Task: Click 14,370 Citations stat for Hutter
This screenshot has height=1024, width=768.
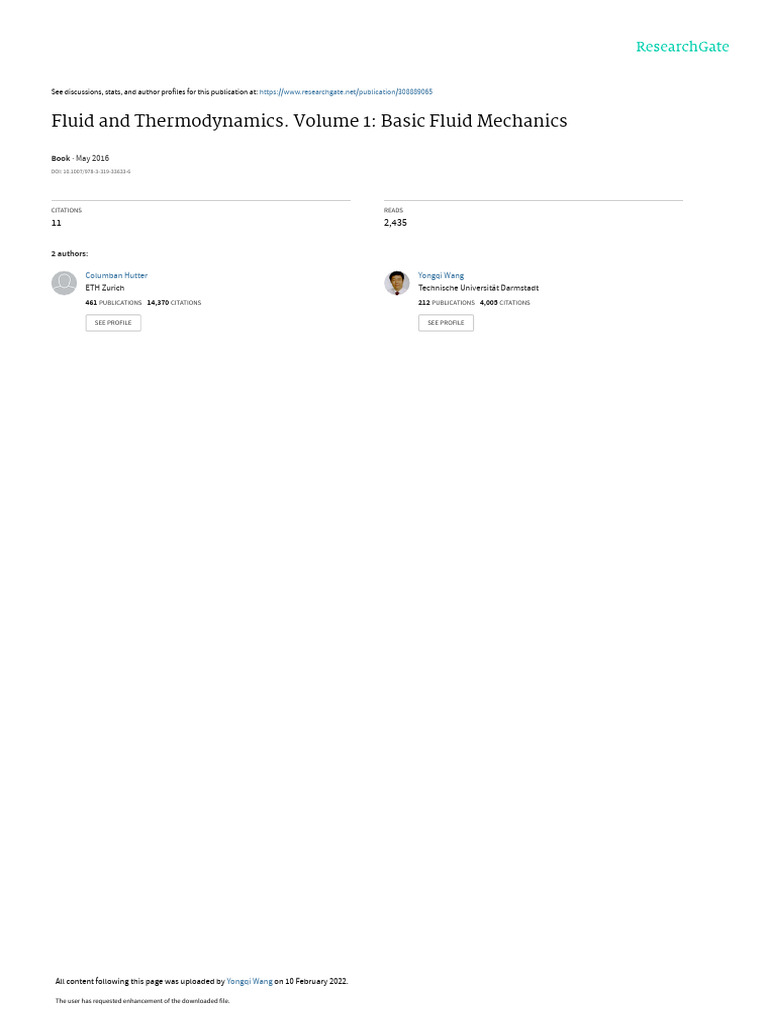Action: [x=174, y=303]
